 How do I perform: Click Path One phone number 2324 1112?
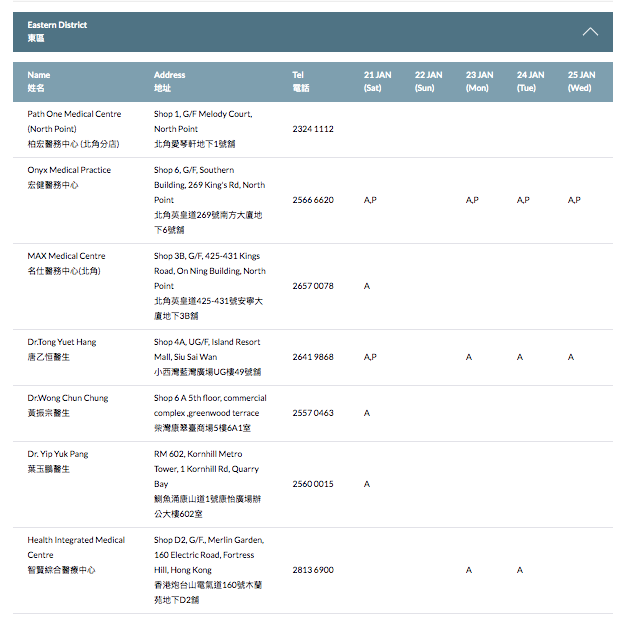point(313,129)
